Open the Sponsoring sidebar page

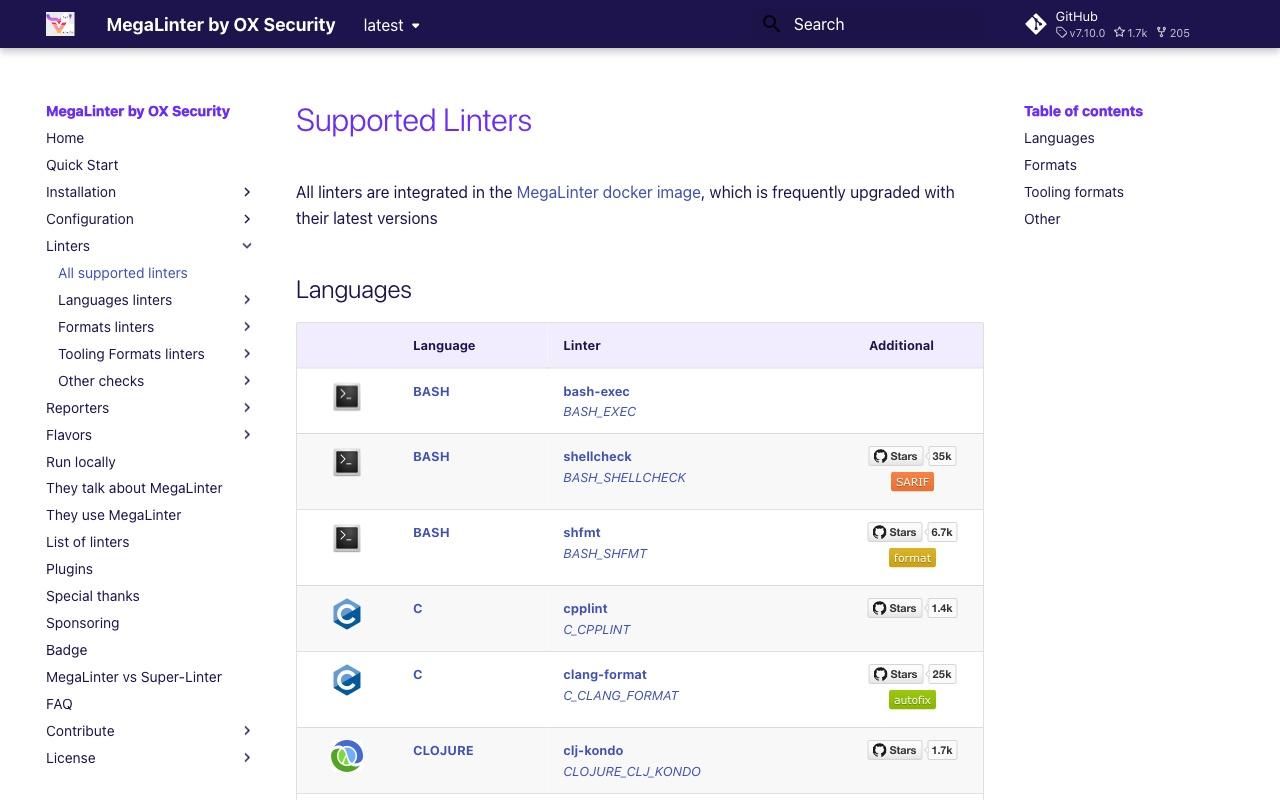tap(82, 623)
